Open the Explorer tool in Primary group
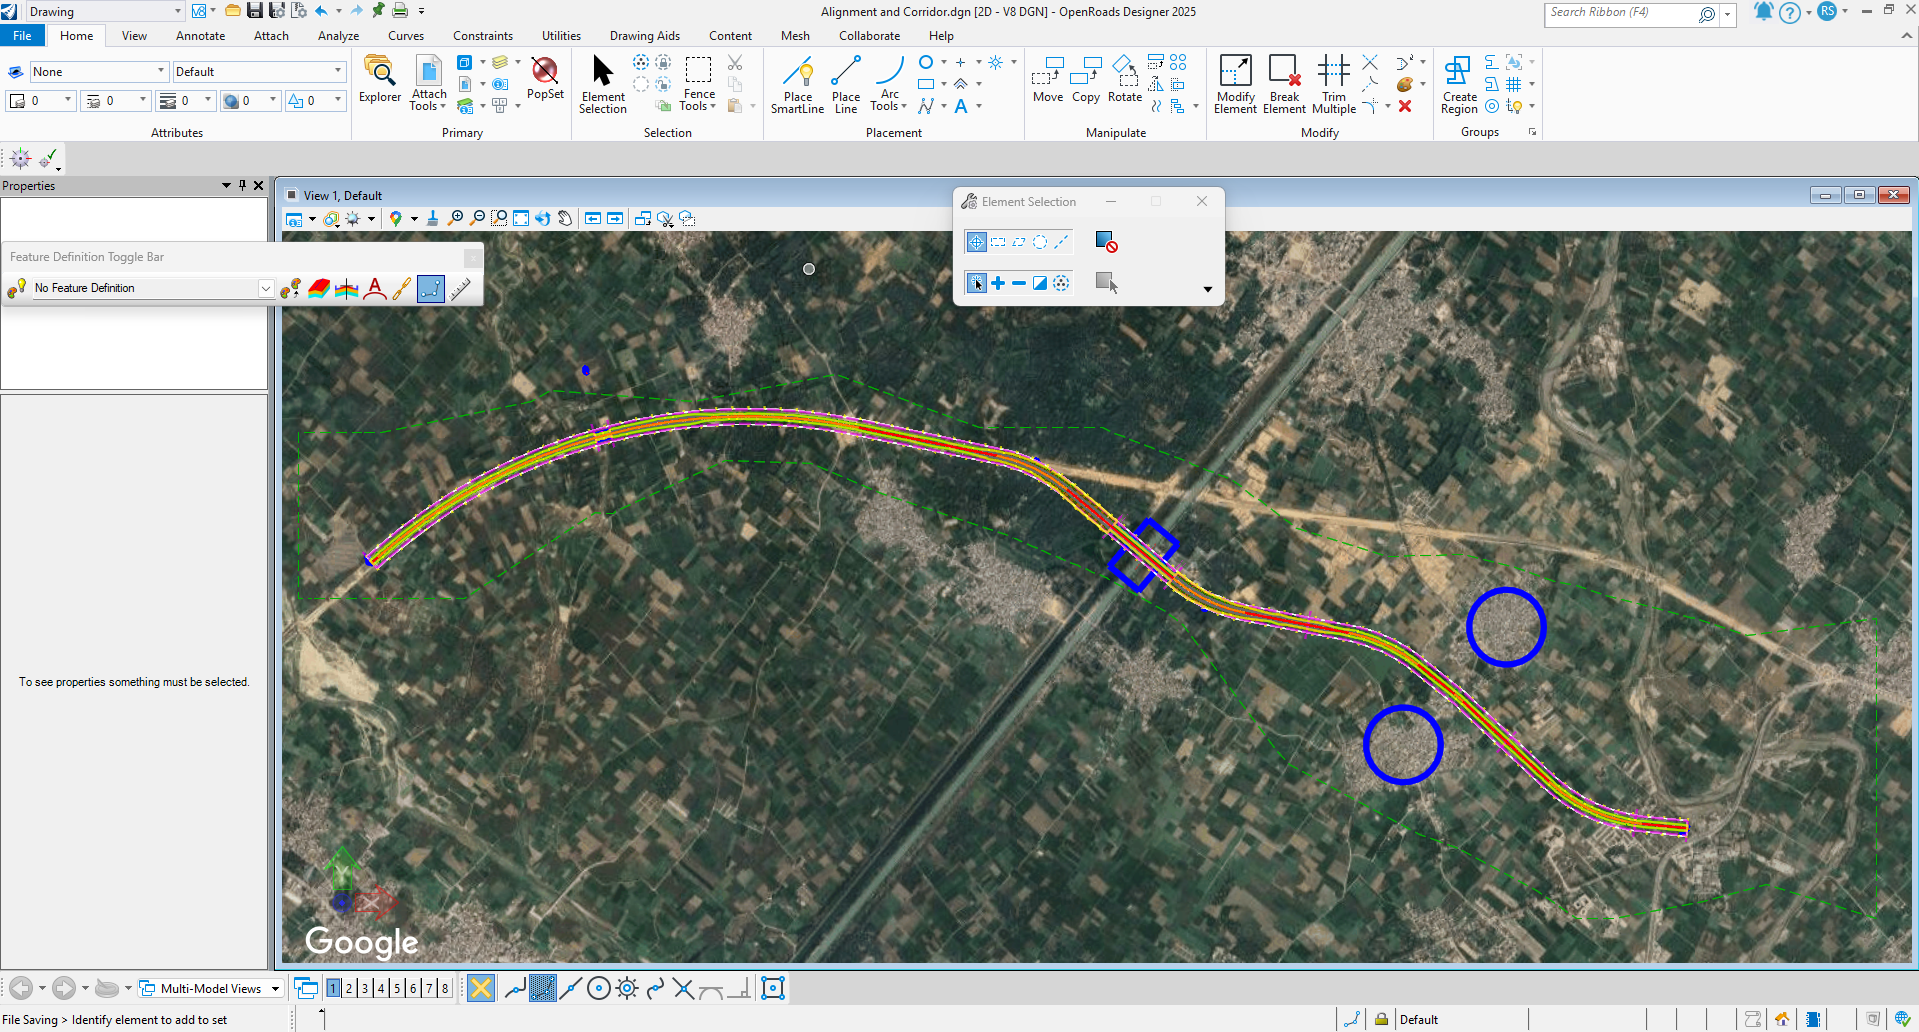 pos(380,80)
